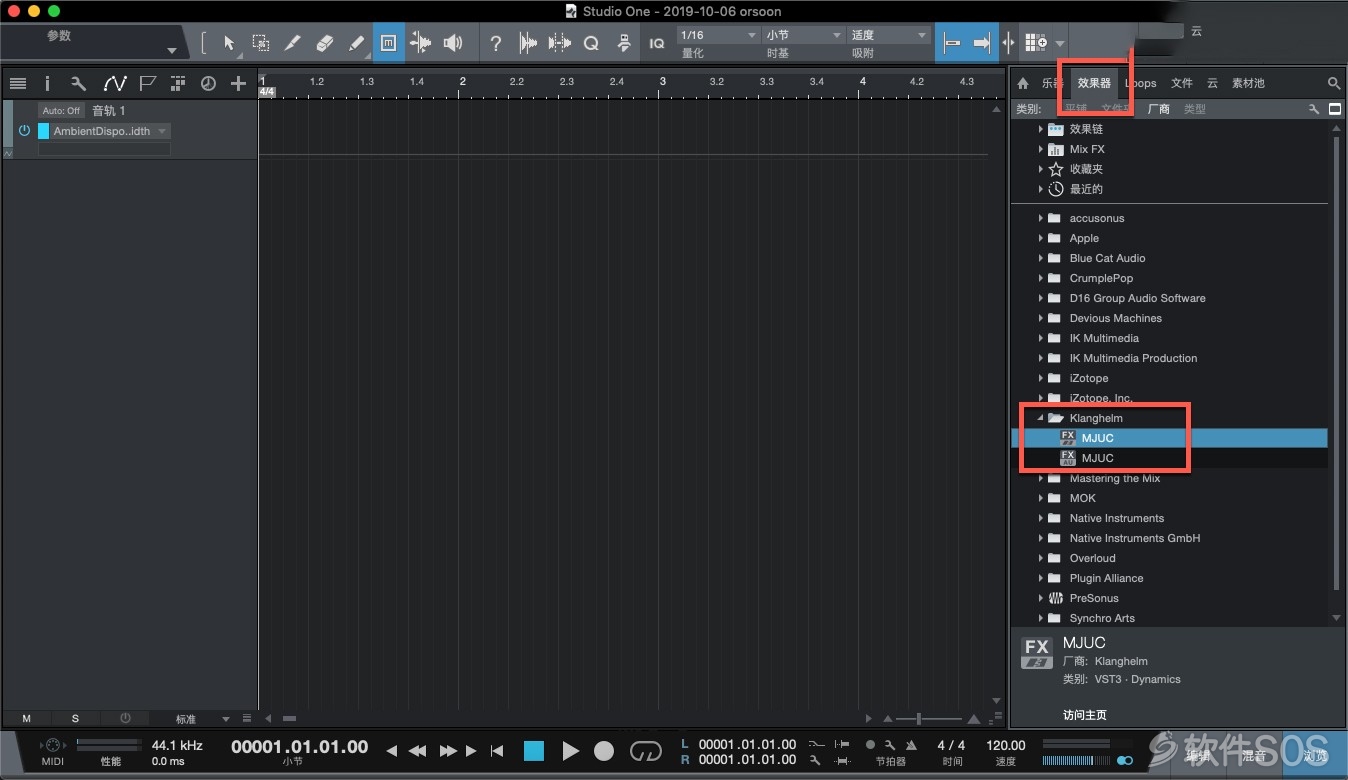Click the 120.00 tempo value
Screen dimensions: 1348x780
point(1006,745)
